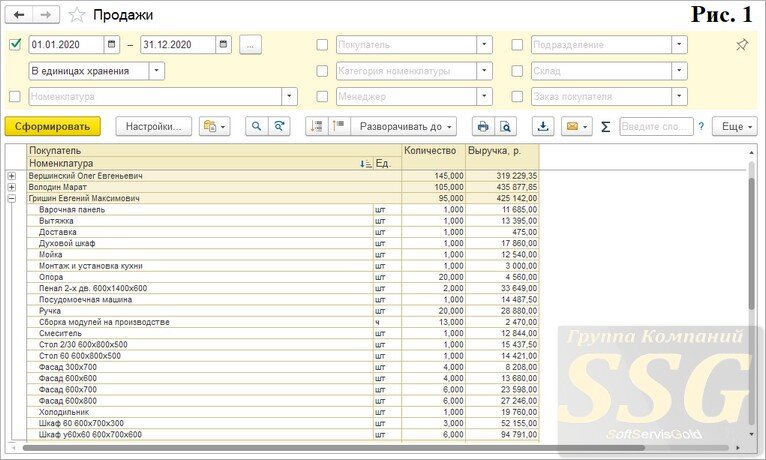
Task: Go forward with the right arrow button
Action: click(x=46, y=15)
